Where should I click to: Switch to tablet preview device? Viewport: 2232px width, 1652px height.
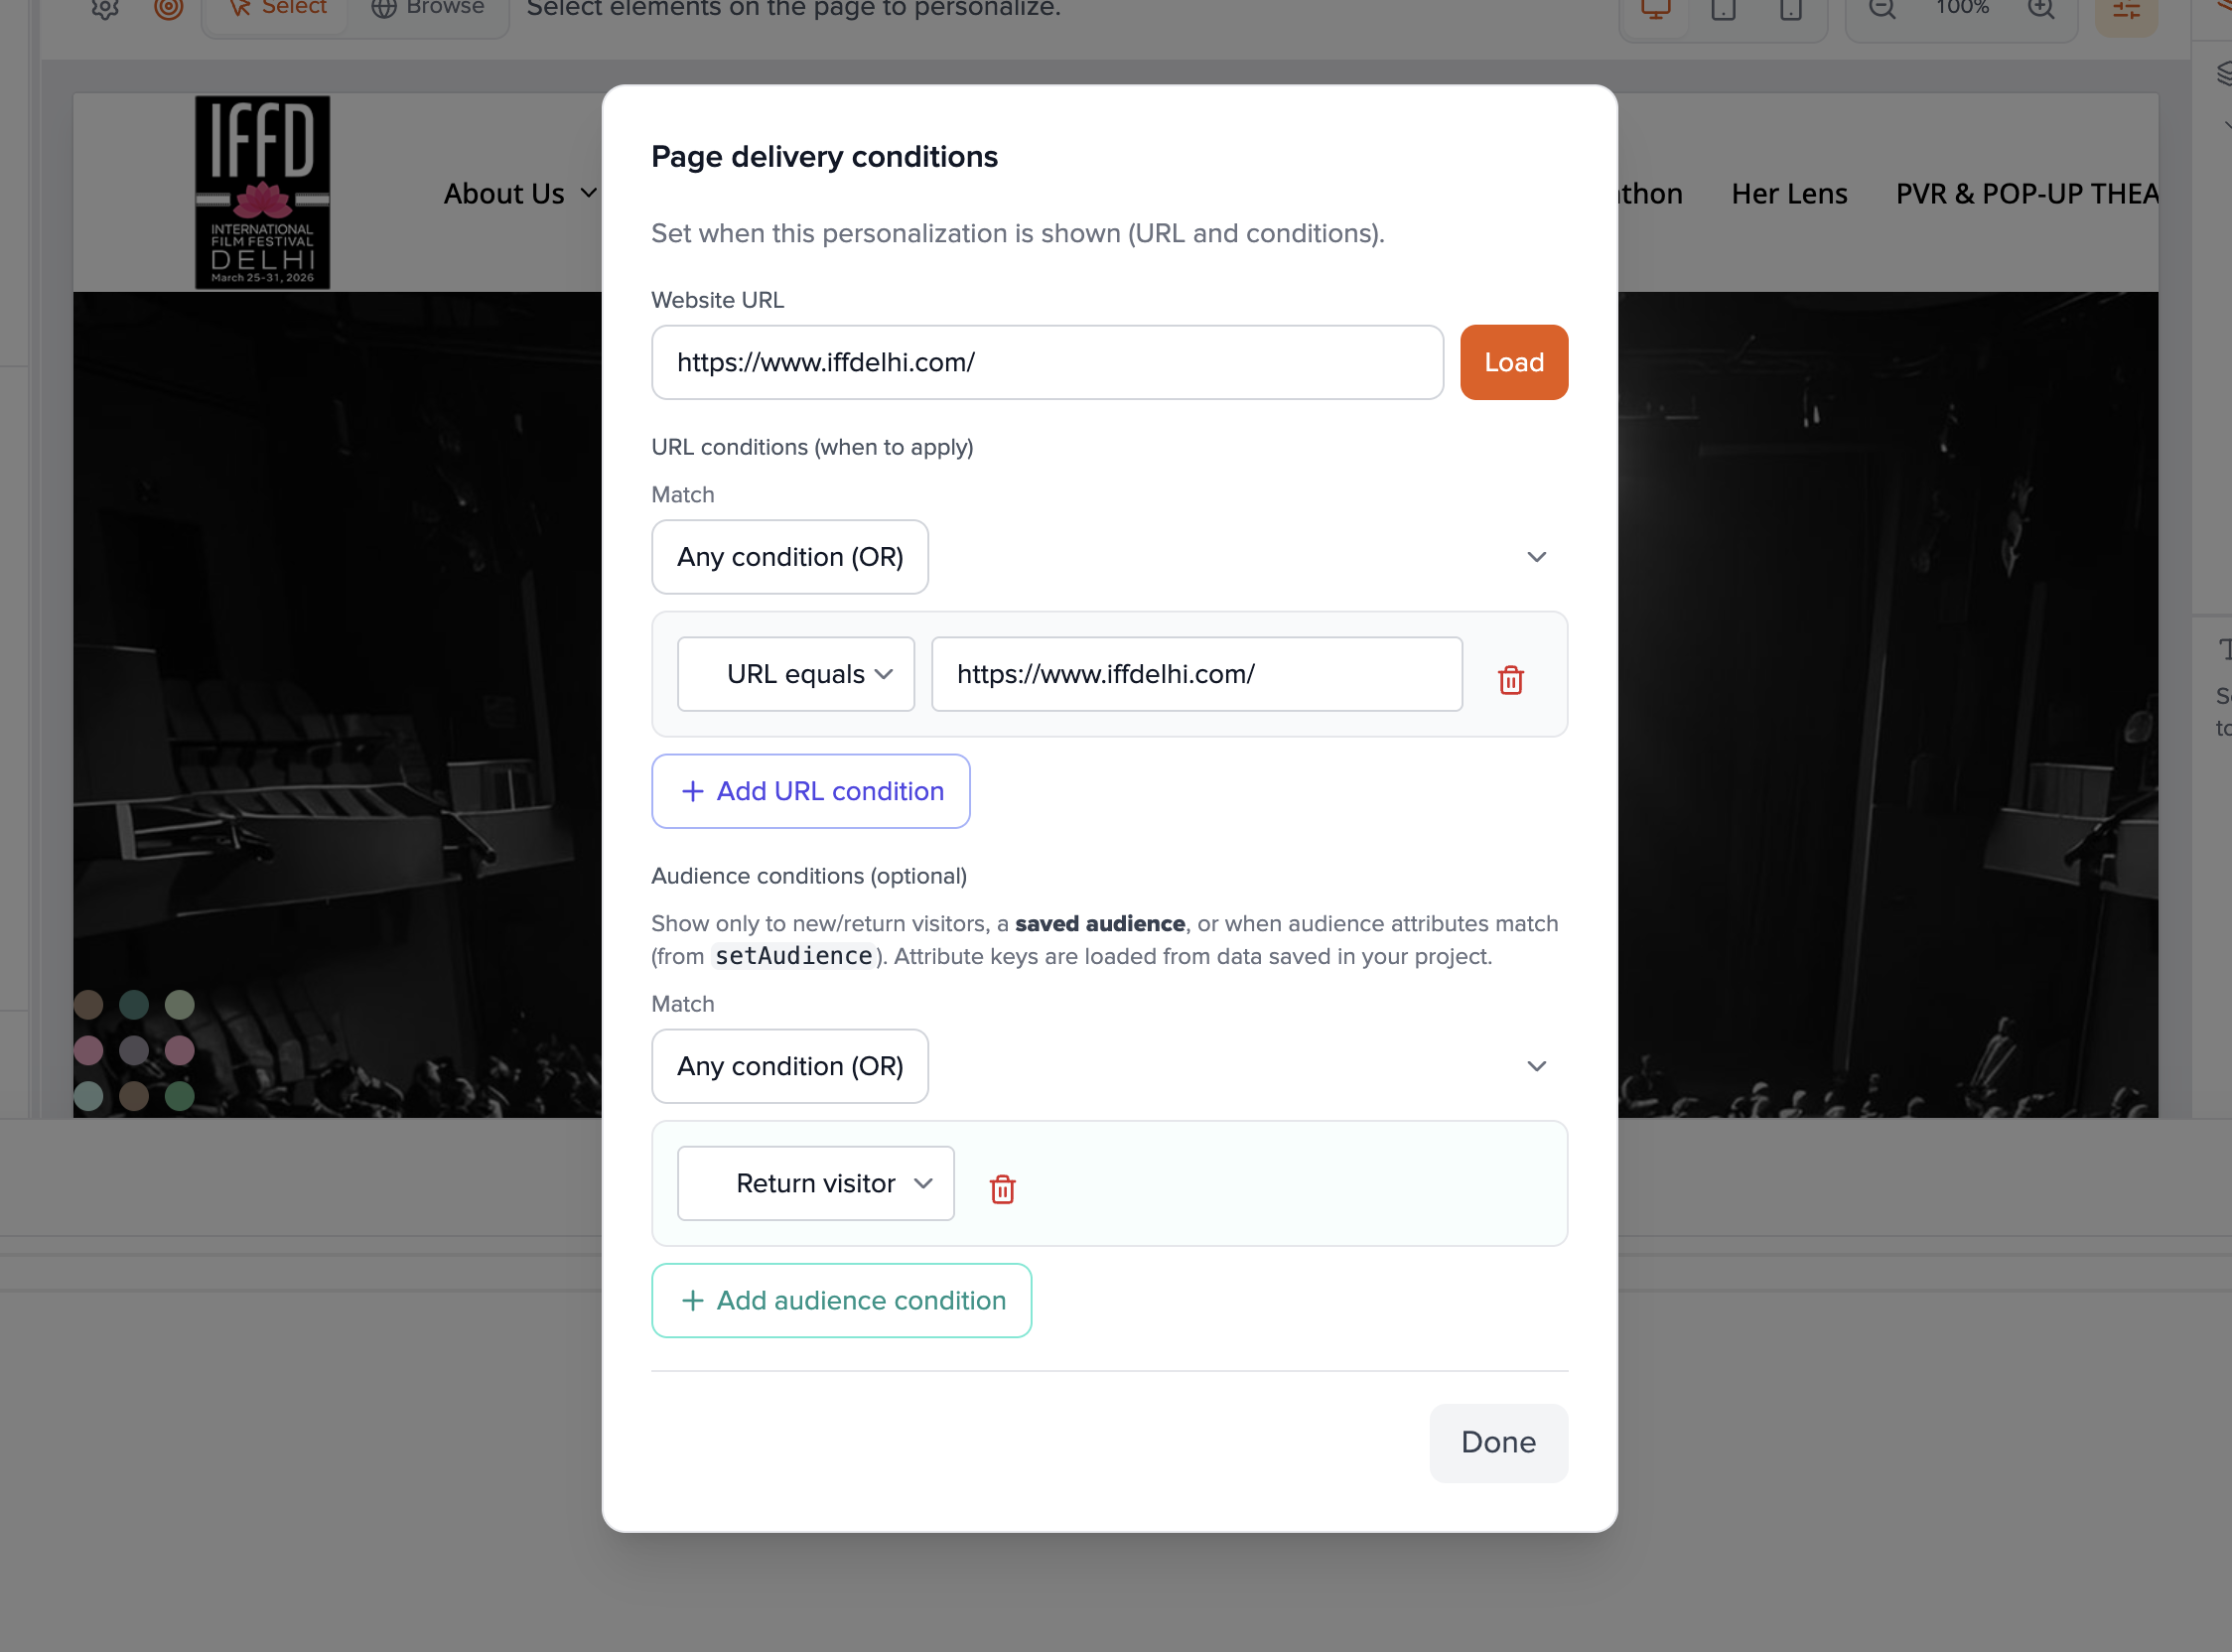point(1723,10)
